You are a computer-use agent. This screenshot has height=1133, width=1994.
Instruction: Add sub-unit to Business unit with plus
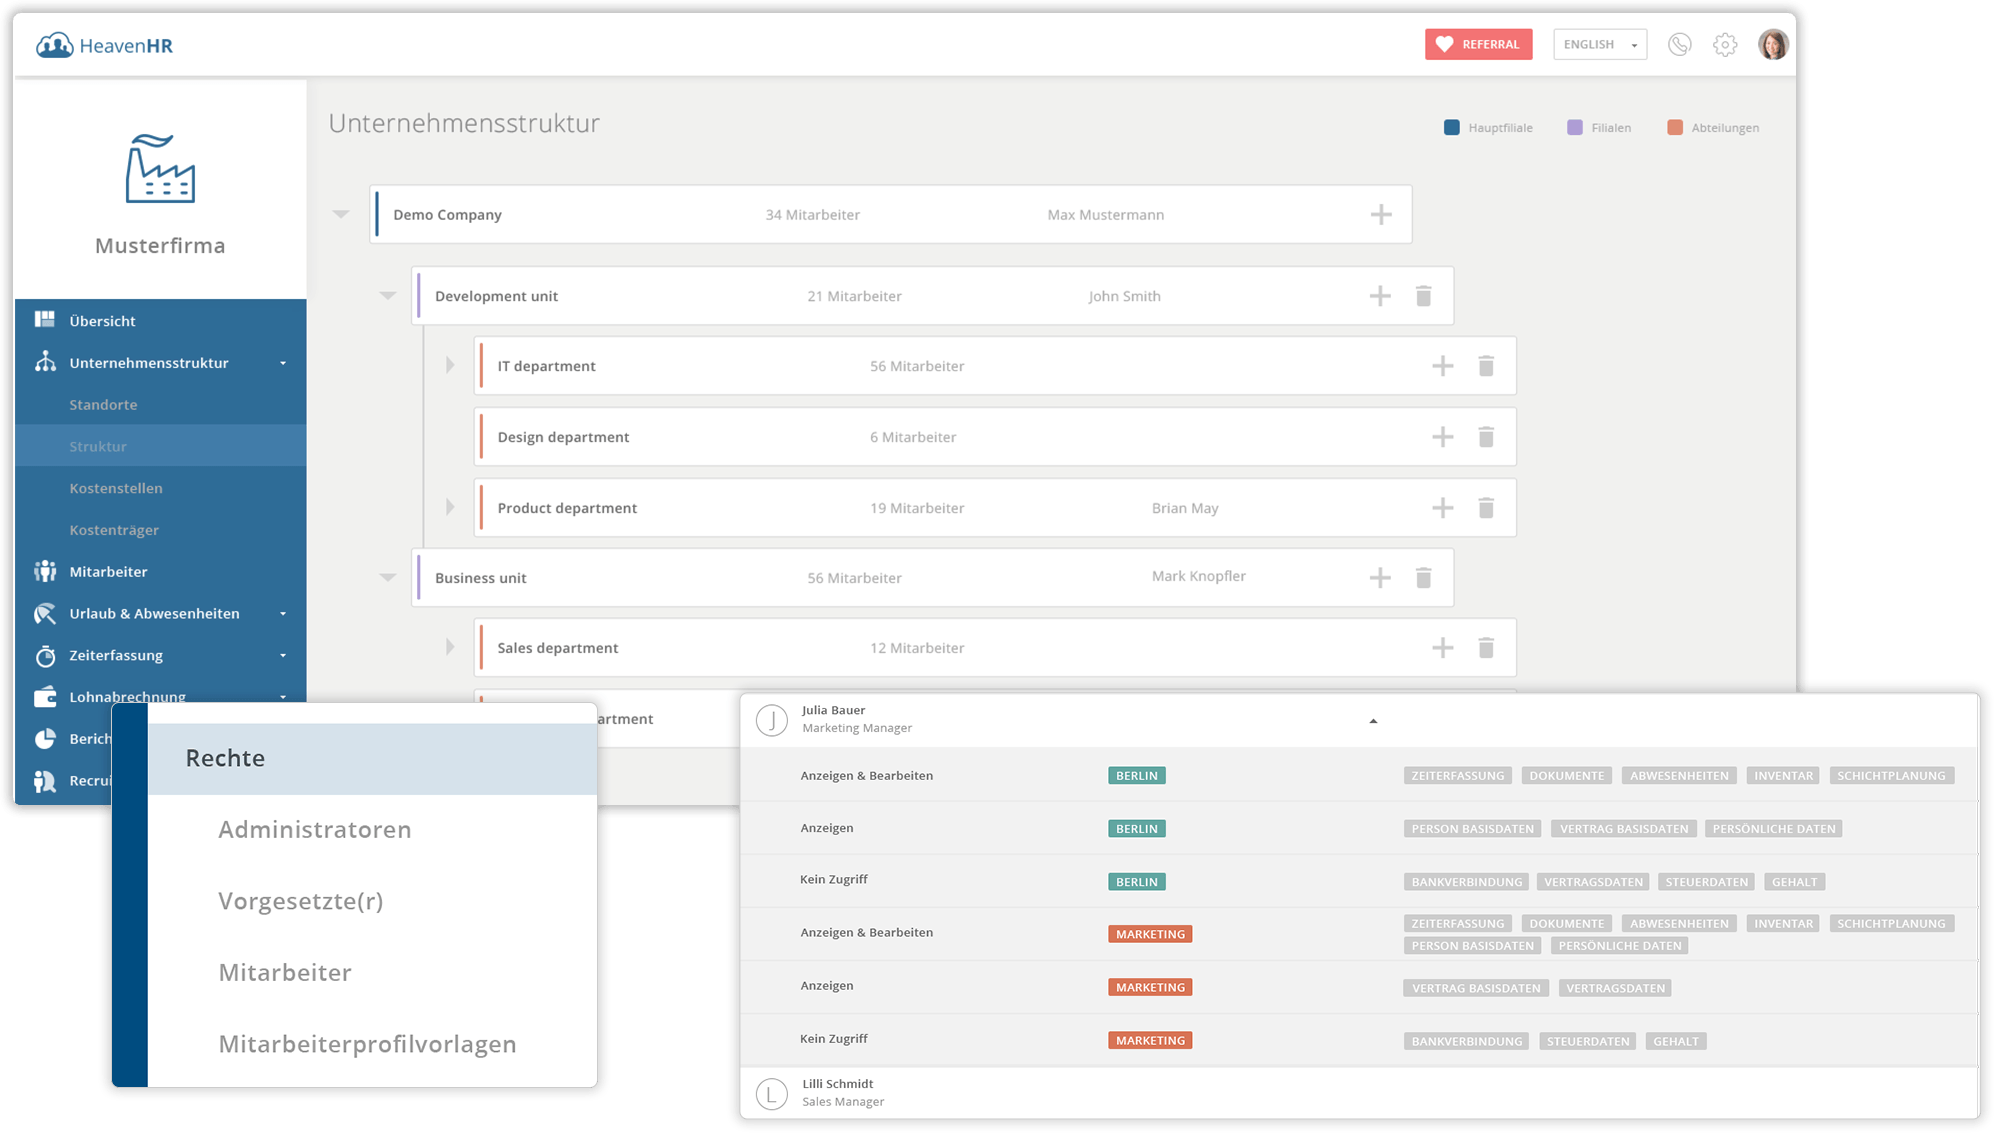[1380, 578]
